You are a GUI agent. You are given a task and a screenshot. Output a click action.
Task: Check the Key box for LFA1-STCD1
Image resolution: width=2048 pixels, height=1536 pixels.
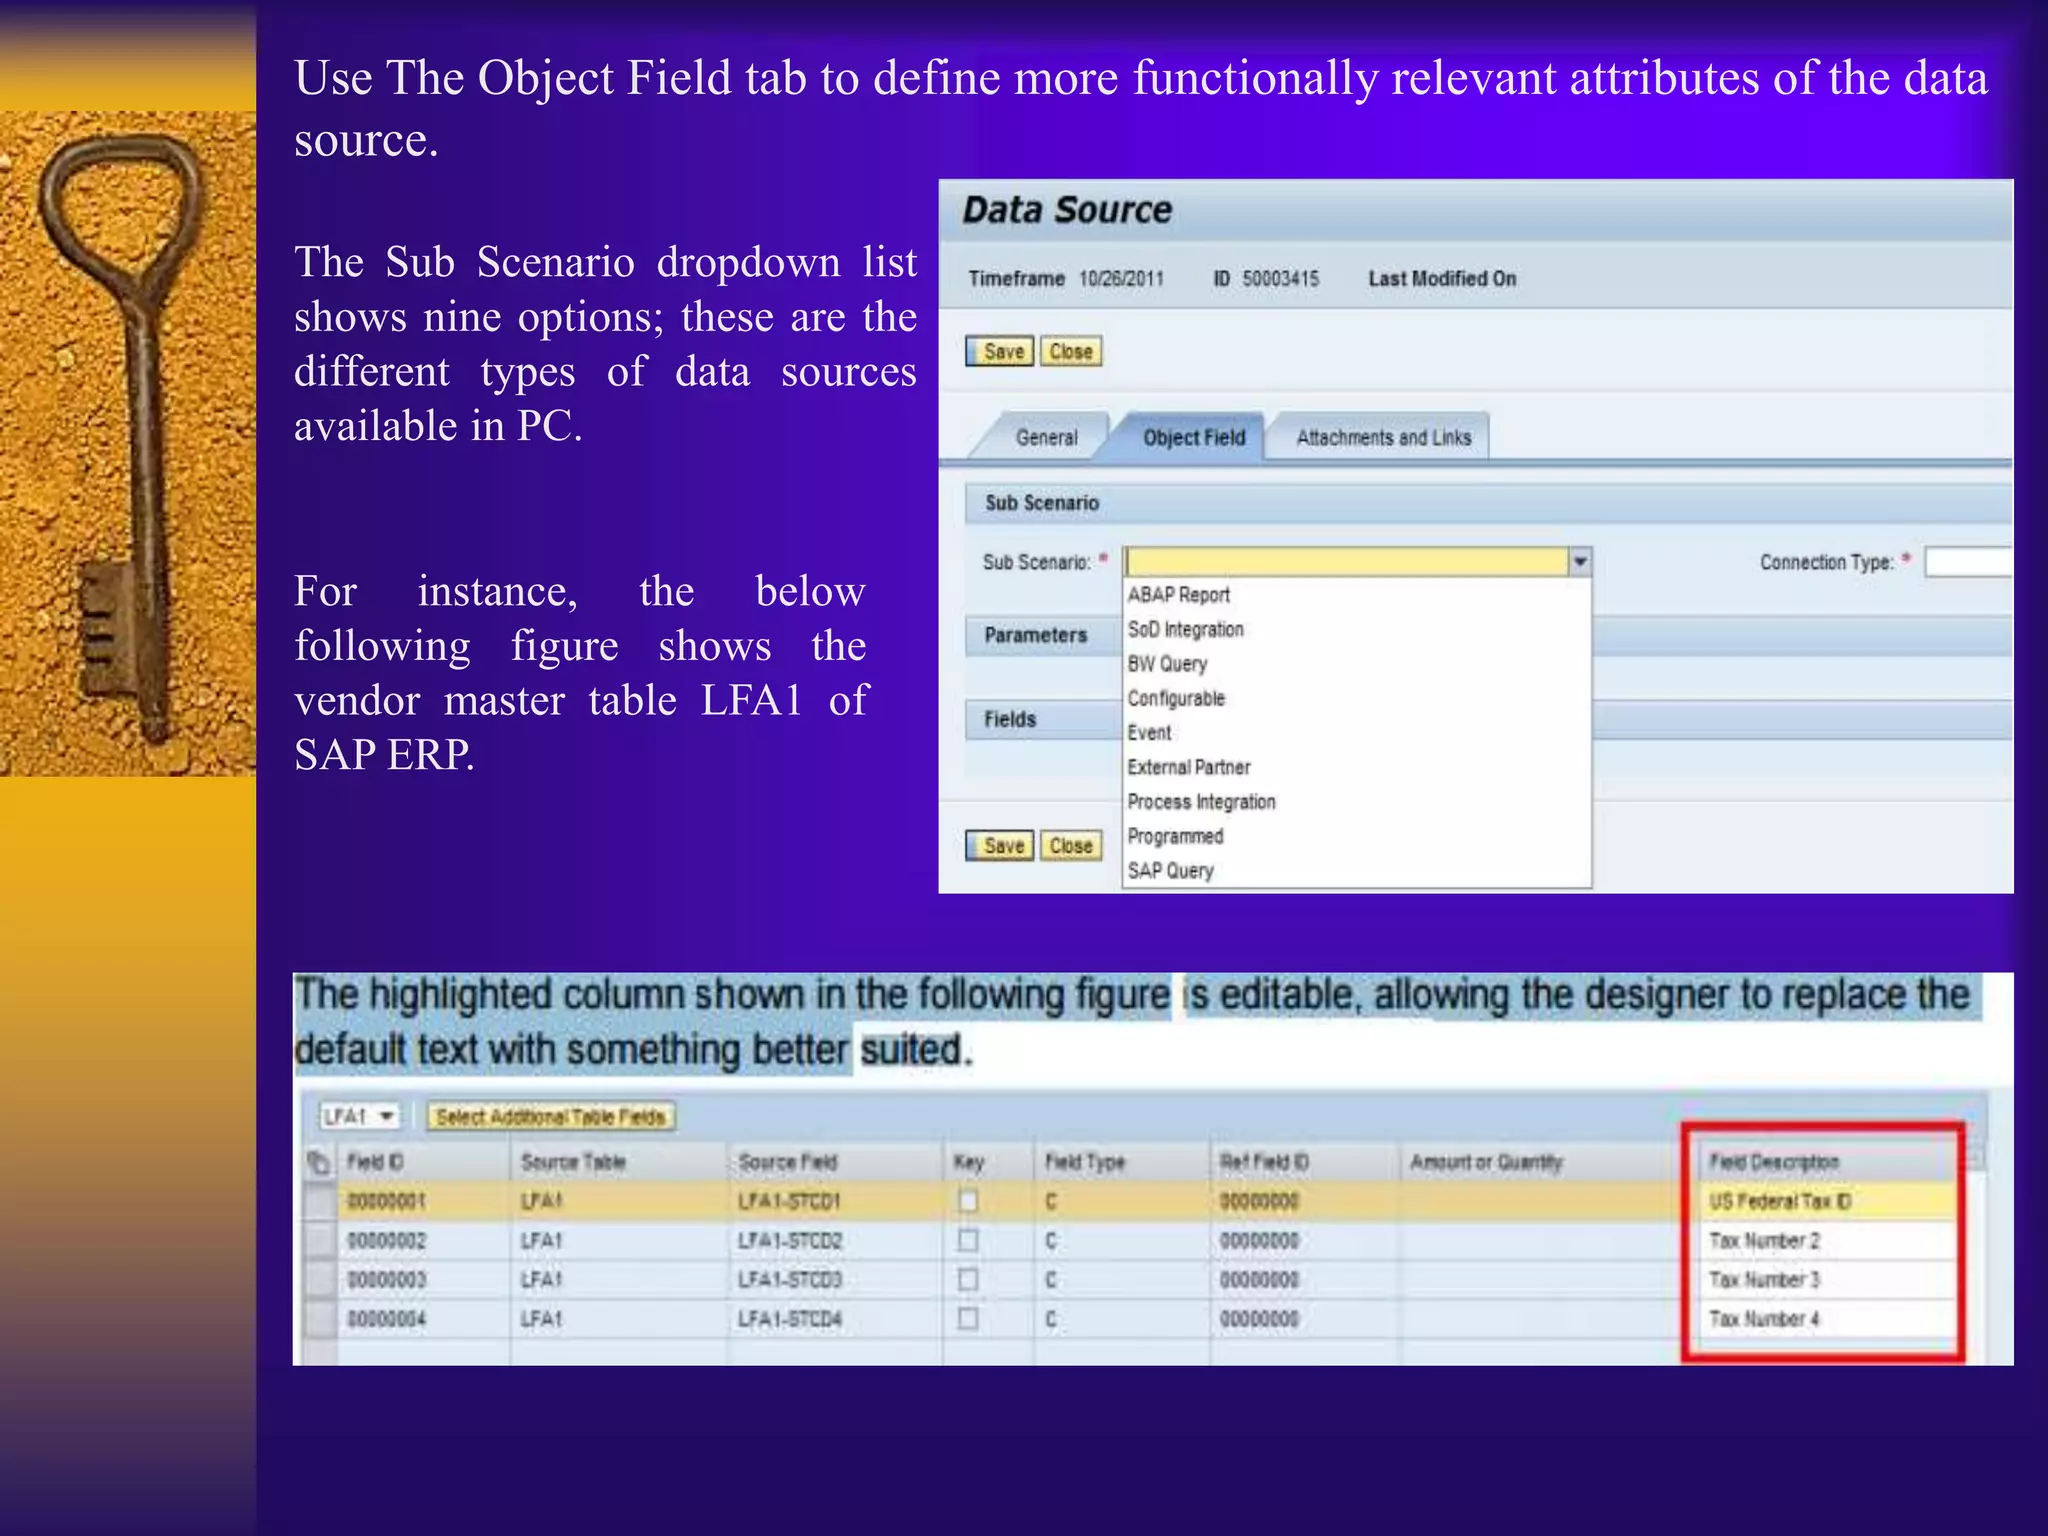(968, 1200)
